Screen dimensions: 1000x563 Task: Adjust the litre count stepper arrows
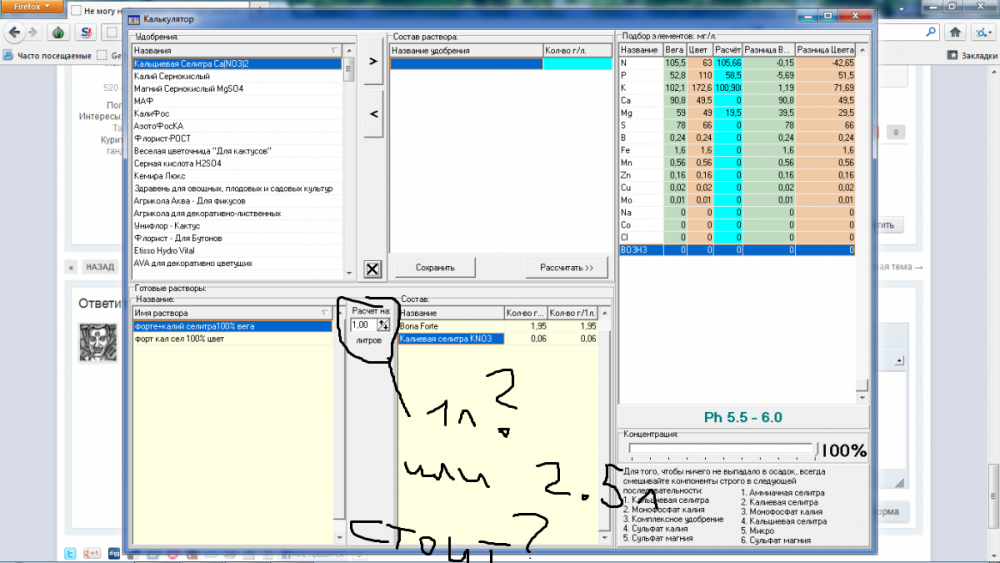pyautogui.click(x=383, y=325)
